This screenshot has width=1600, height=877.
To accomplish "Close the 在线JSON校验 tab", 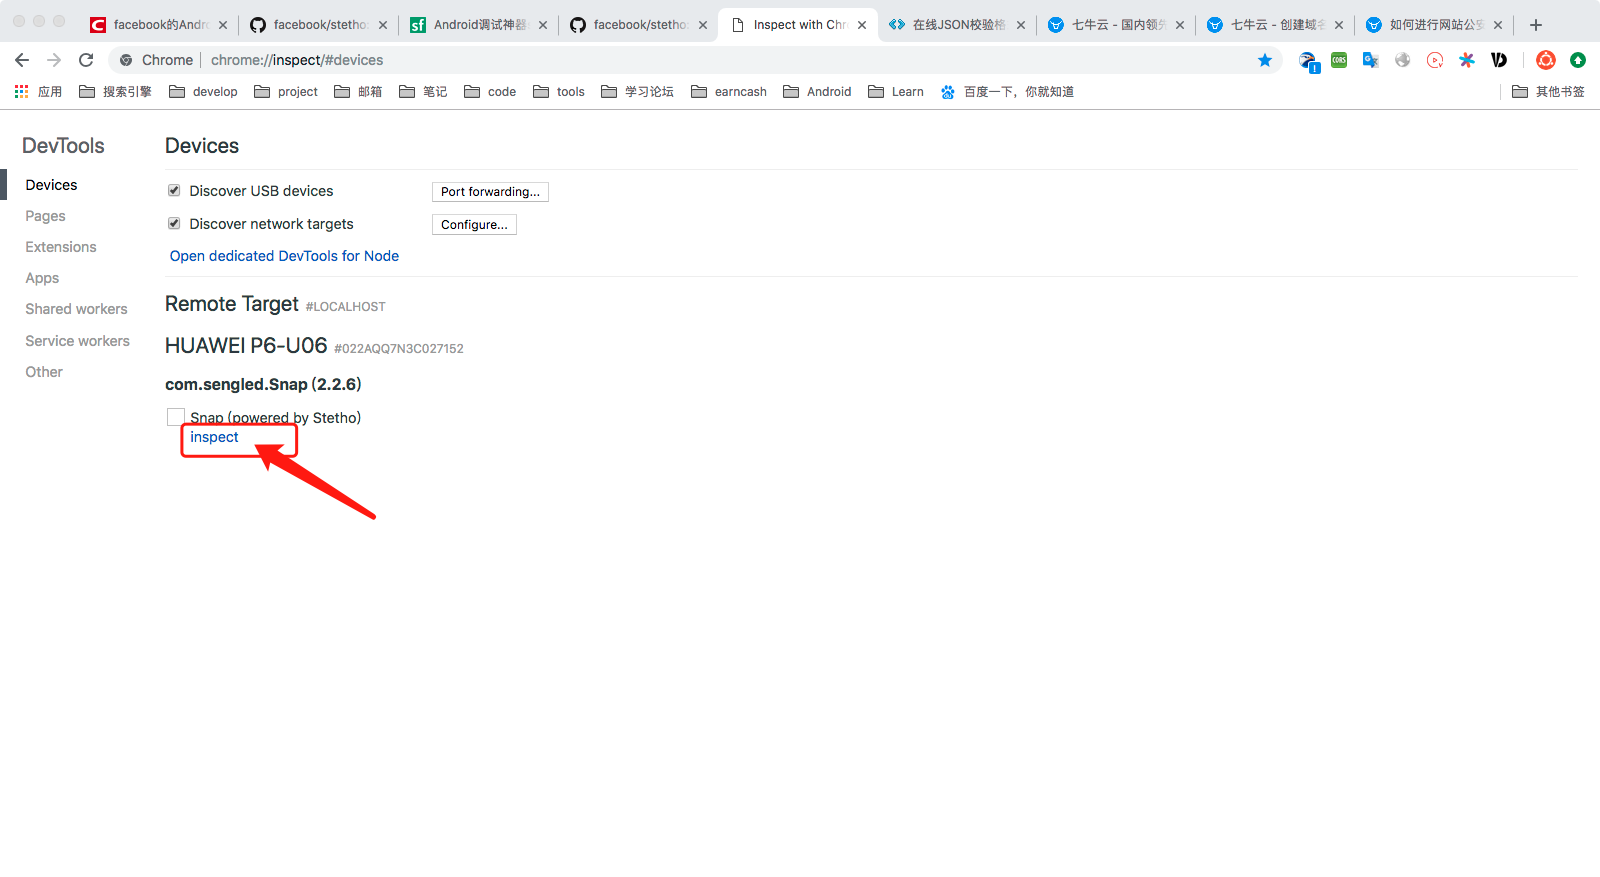I will tap(1021, 25).
